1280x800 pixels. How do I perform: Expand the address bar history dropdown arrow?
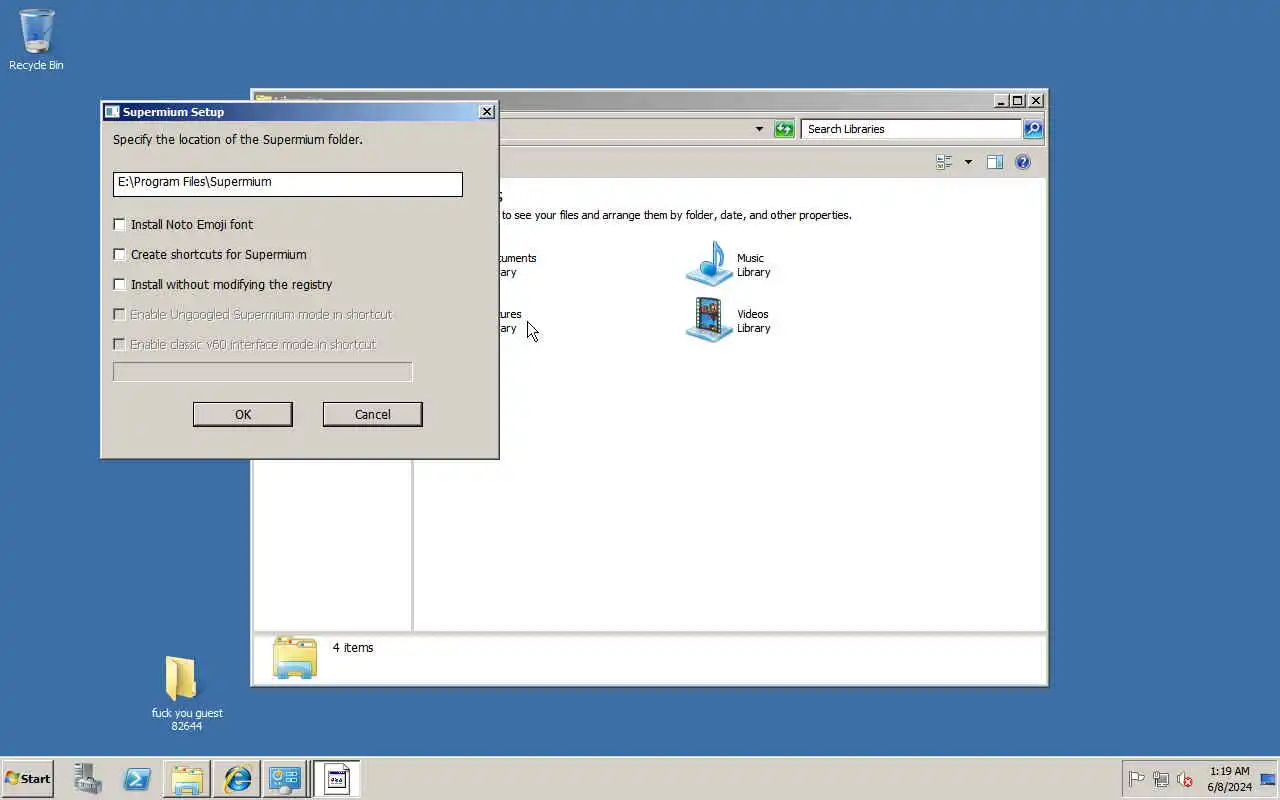pos(759,129)
